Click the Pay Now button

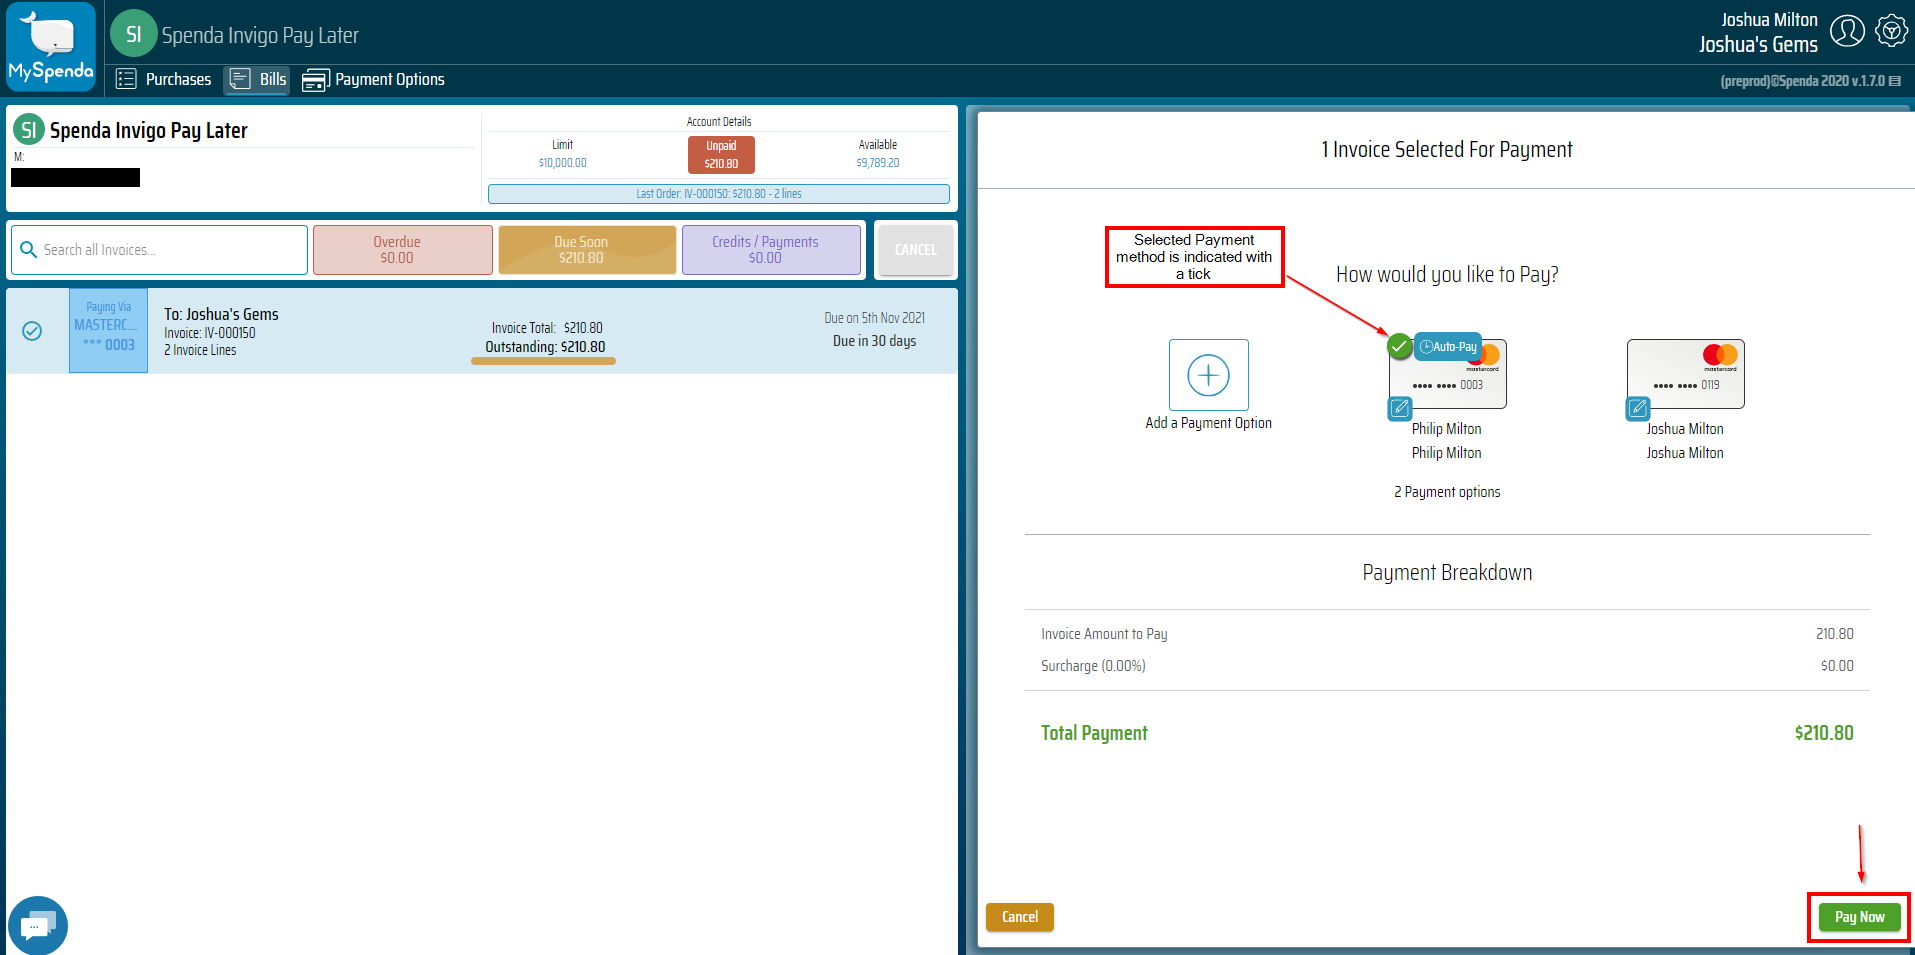(1859, 917)
